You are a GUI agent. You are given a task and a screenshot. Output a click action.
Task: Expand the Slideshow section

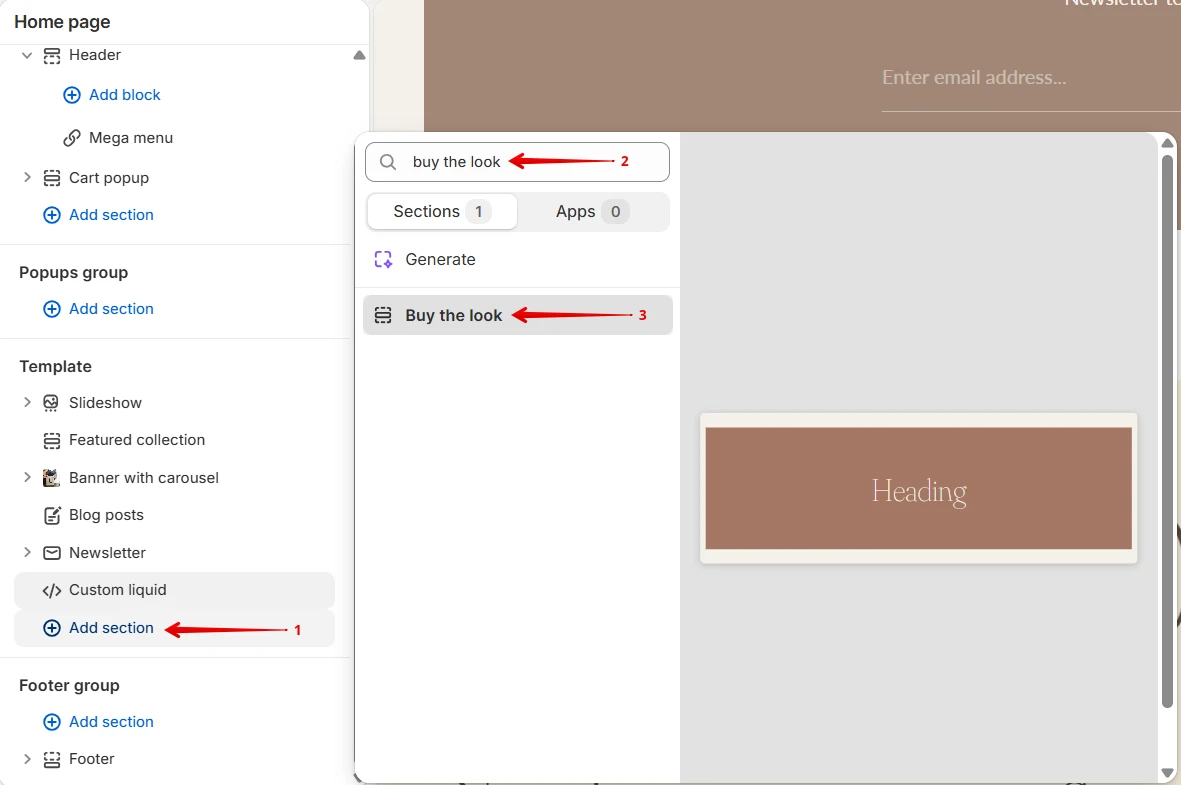point(27,402)
